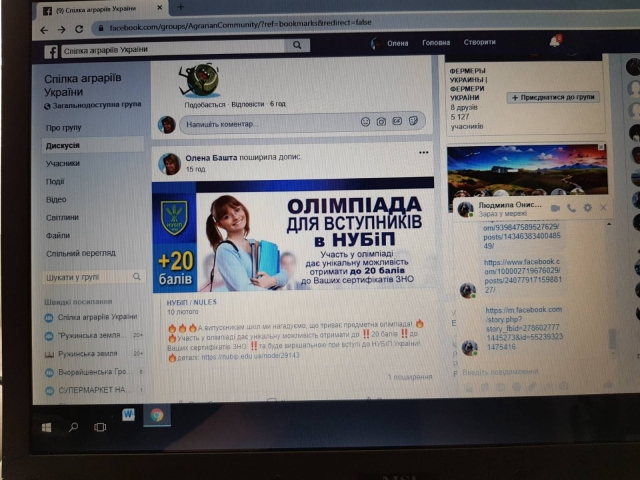
Task: Open the Olympiad НУБіП banner image
Action: (x=293, y=235)
